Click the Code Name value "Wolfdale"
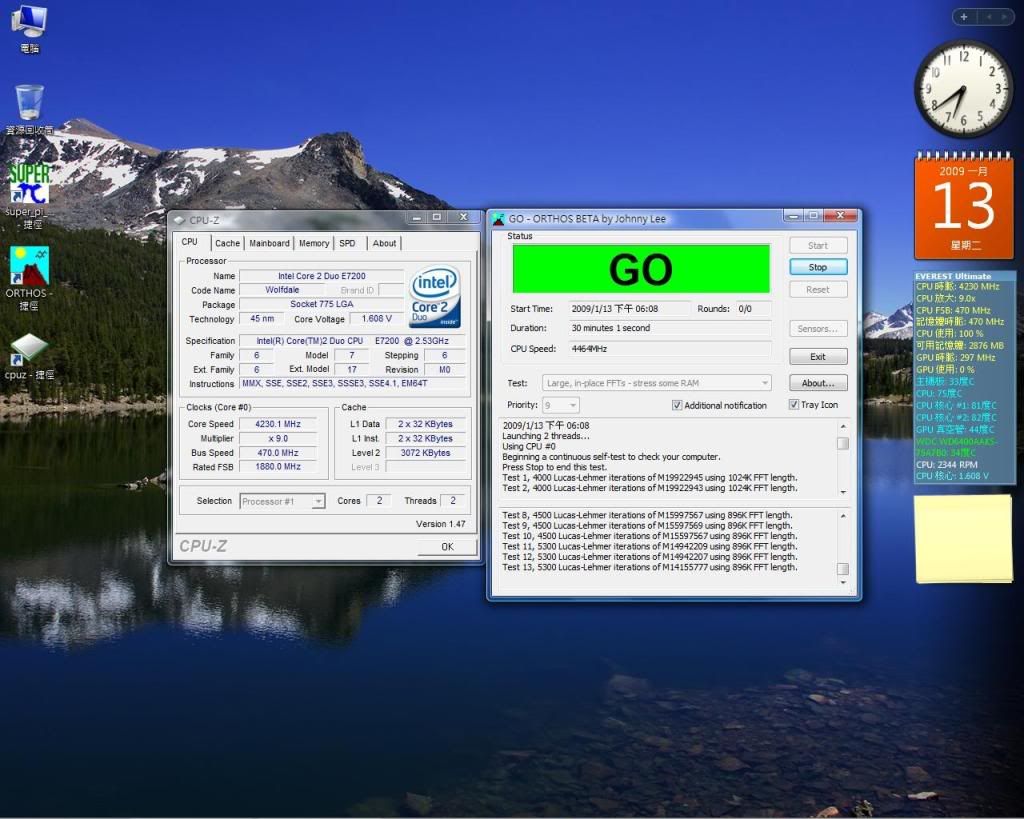Image resolution: width=1024 pixels, height=819 pixels. point(282,290)
